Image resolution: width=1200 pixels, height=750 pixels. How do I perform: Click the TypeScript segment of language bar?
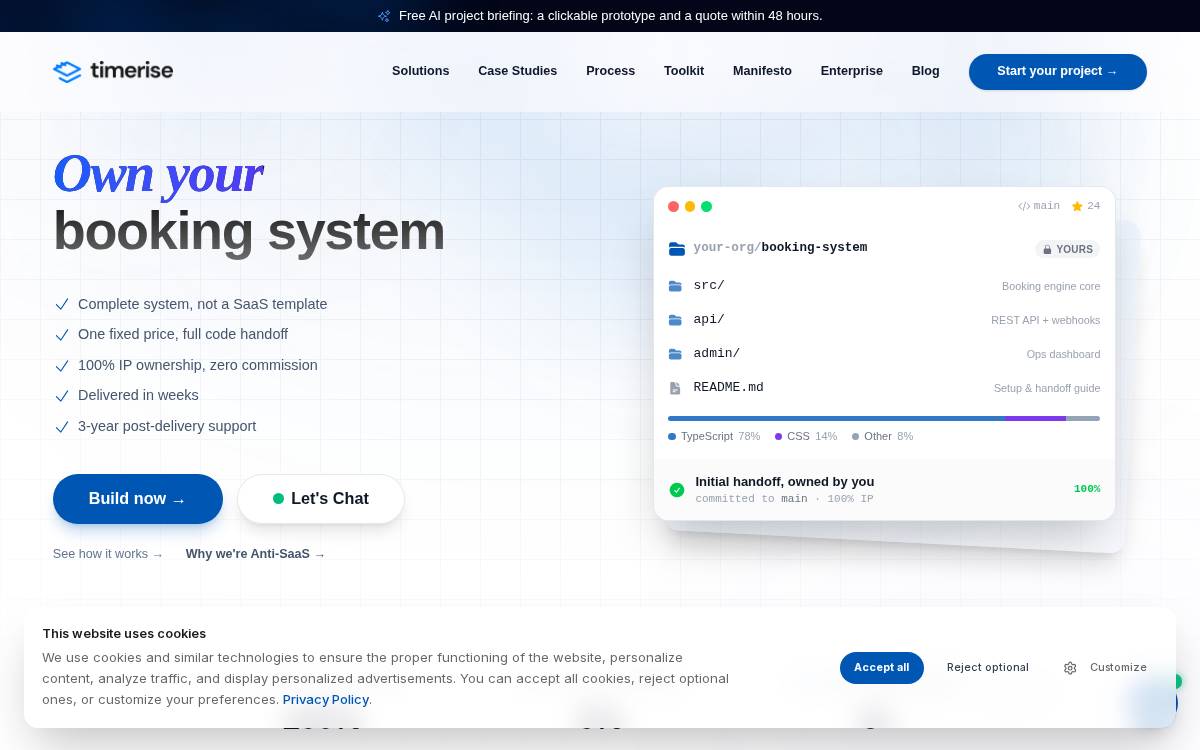tap(836, 418)
